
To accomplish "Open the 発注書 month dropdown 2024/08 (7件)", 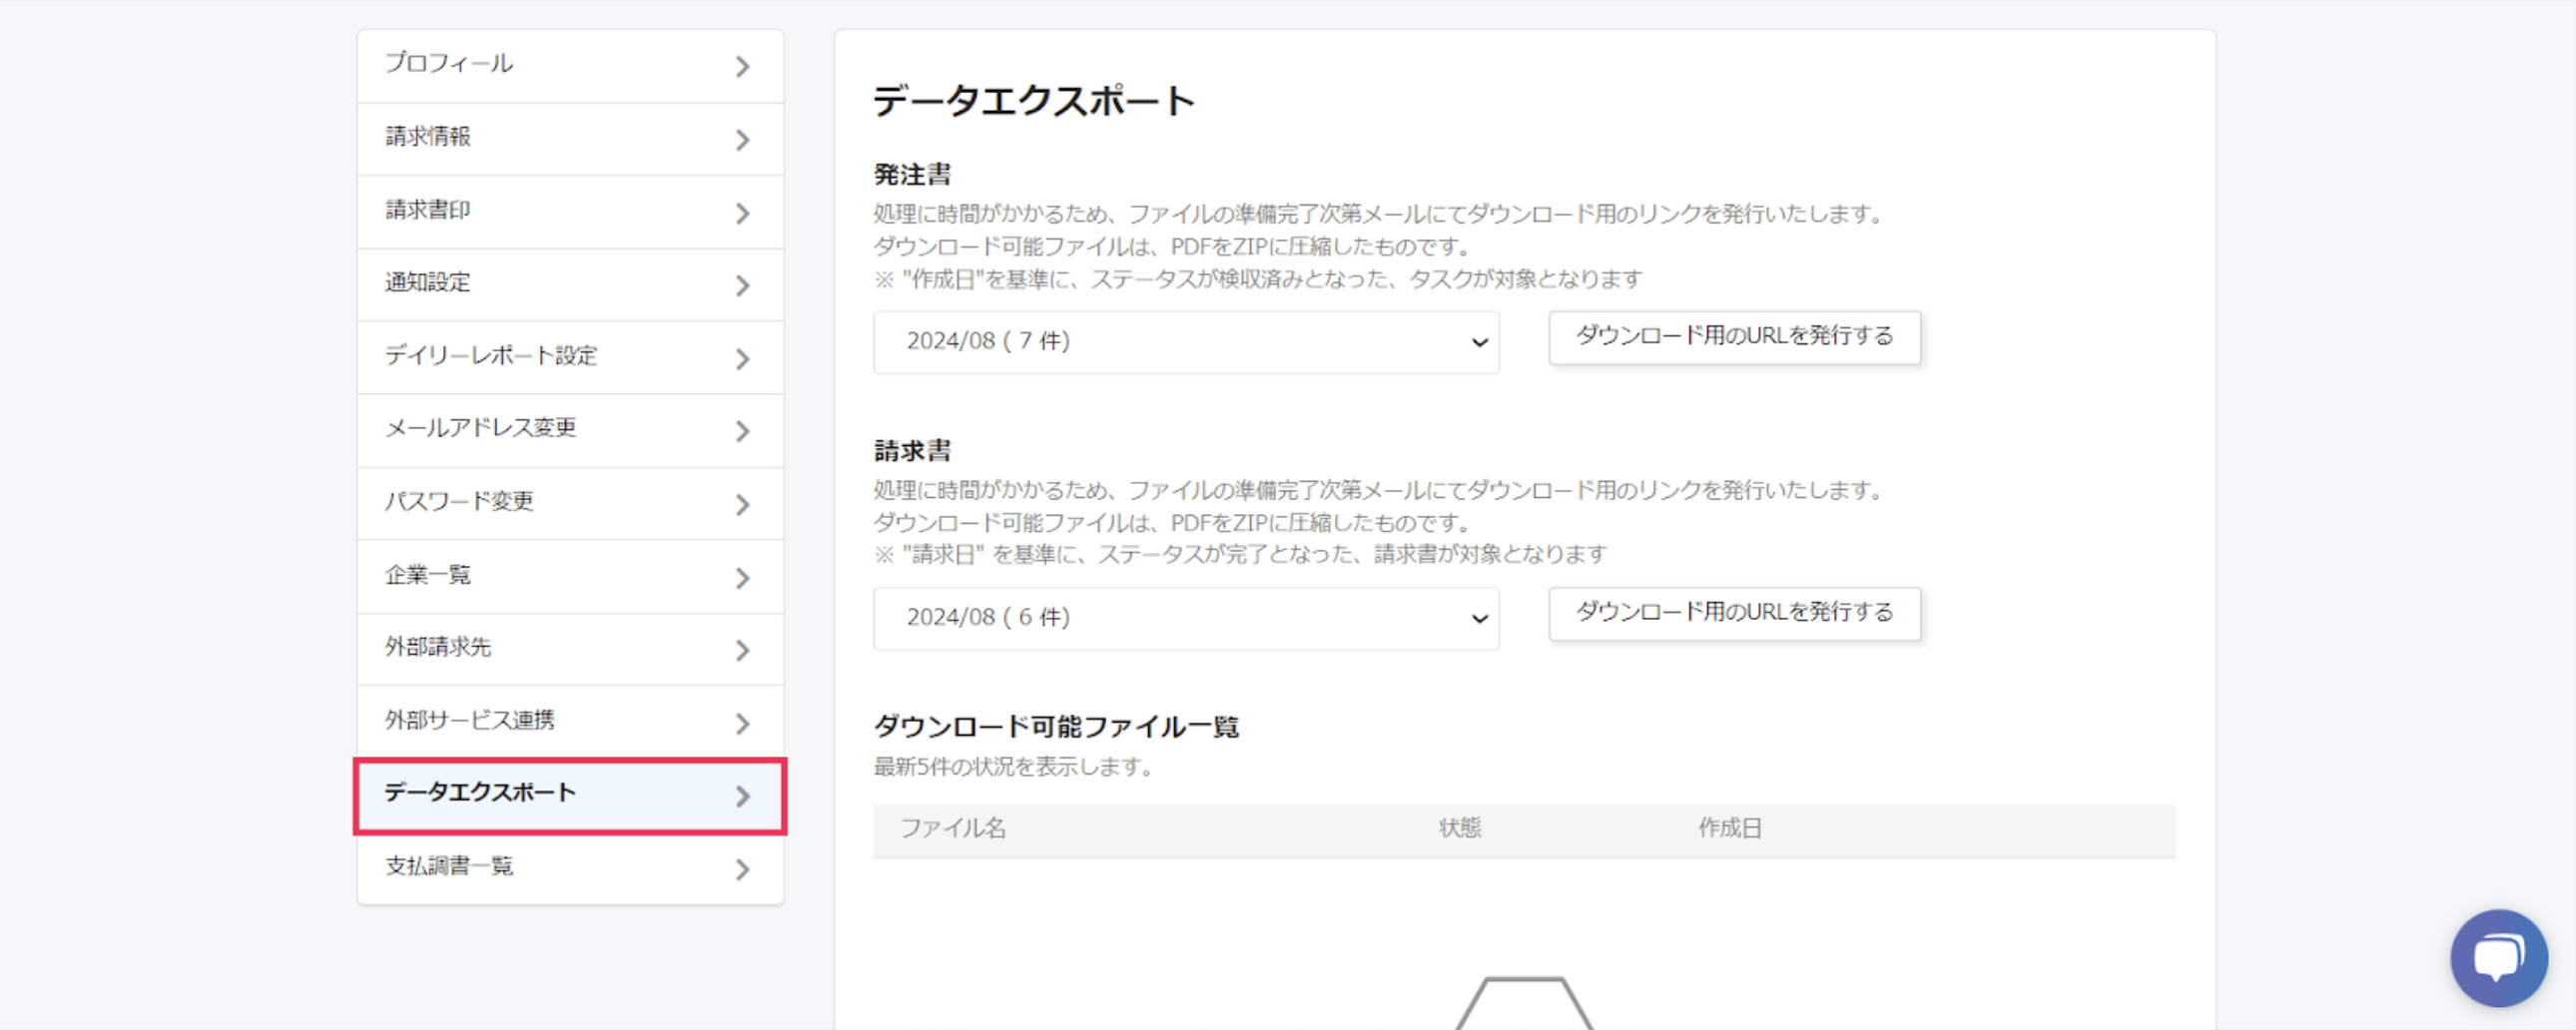I will [x=1186, y=342].
